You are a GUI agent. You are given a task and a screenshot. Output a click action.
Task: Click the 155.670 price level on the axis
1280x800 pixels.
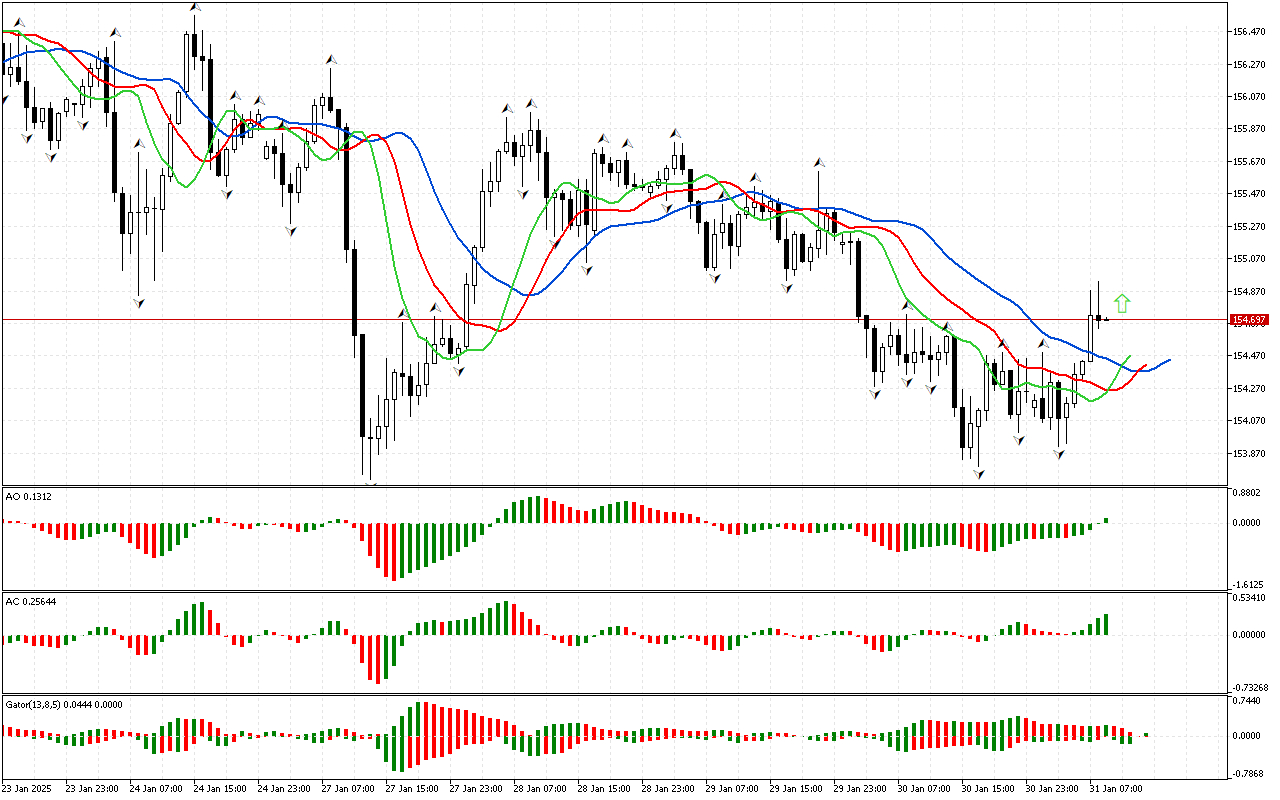click(1251, 162)
